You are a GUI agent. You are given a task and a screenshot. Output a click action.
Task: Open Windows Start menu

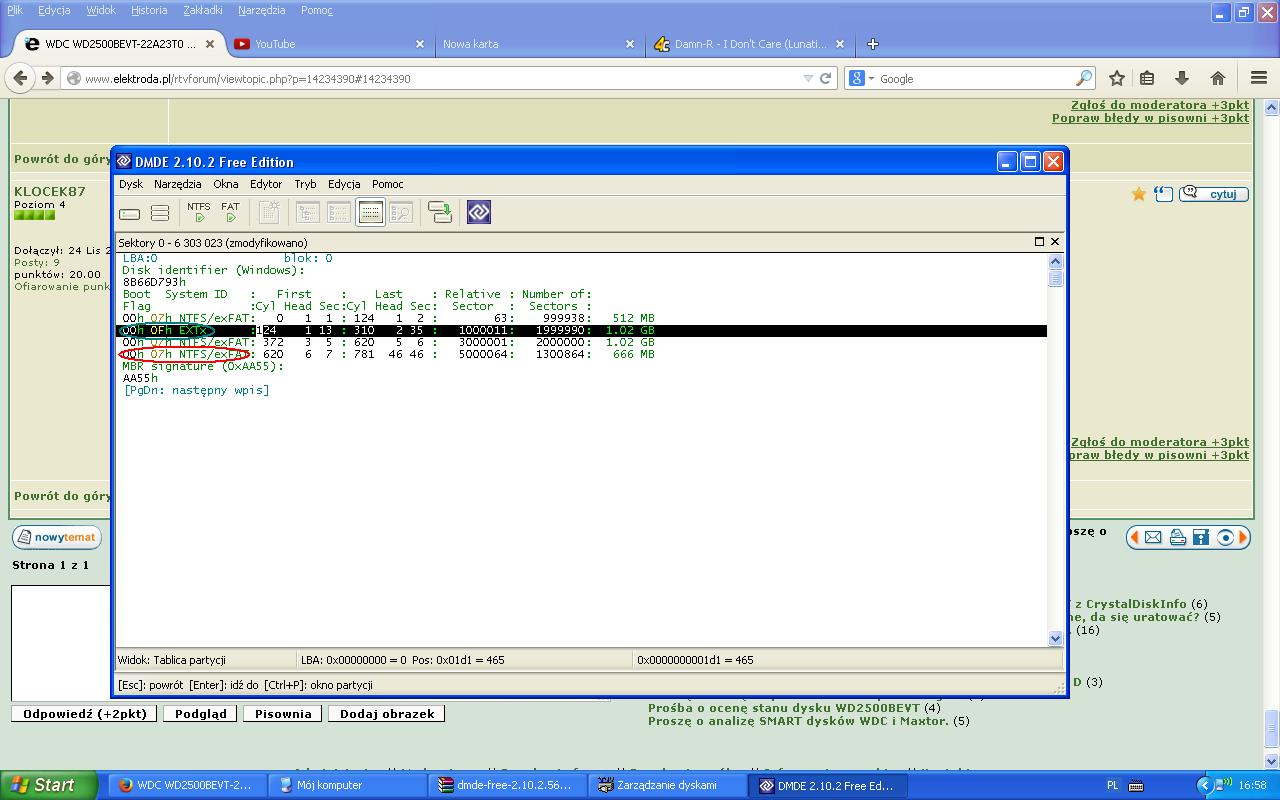[49, 785]
